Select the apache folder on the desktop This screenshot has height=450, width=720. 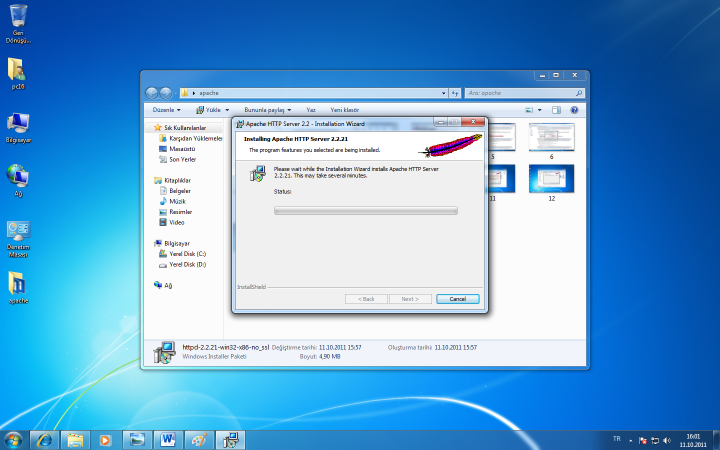coord(17,284)
